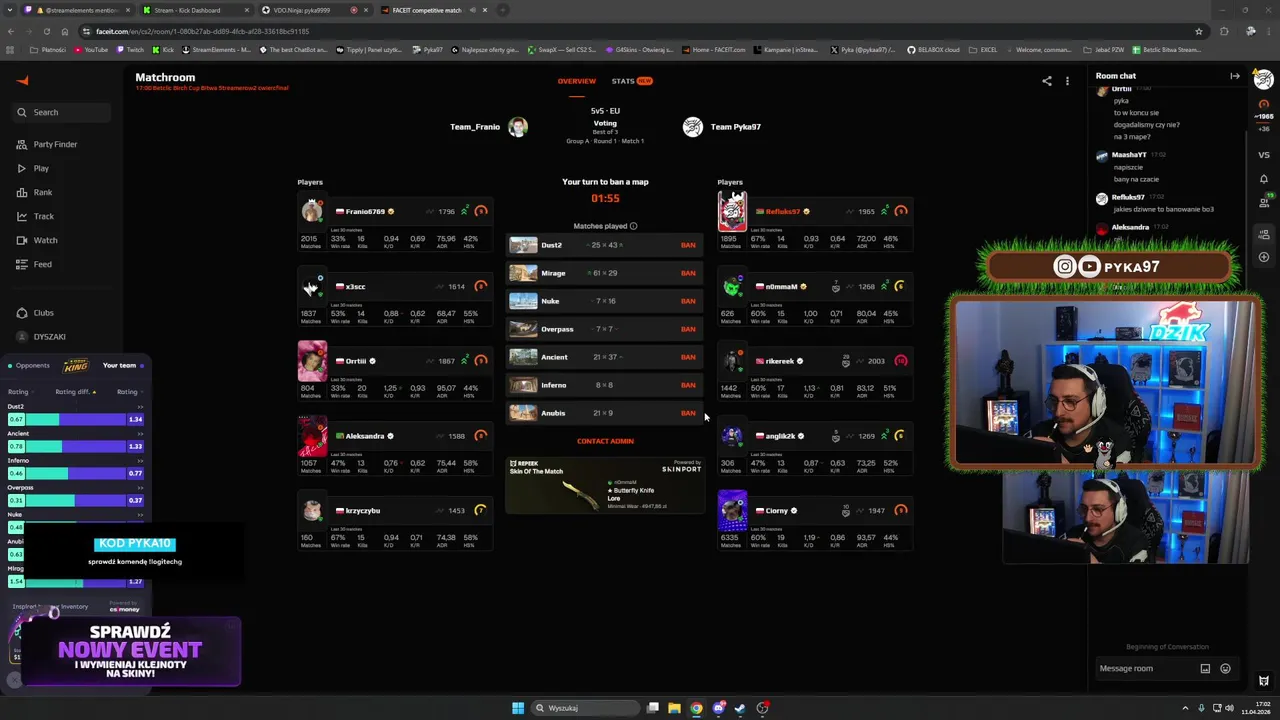
Task: Bookmark this page with star icon
Action: pyautogui.click(x=1199, y=31)
